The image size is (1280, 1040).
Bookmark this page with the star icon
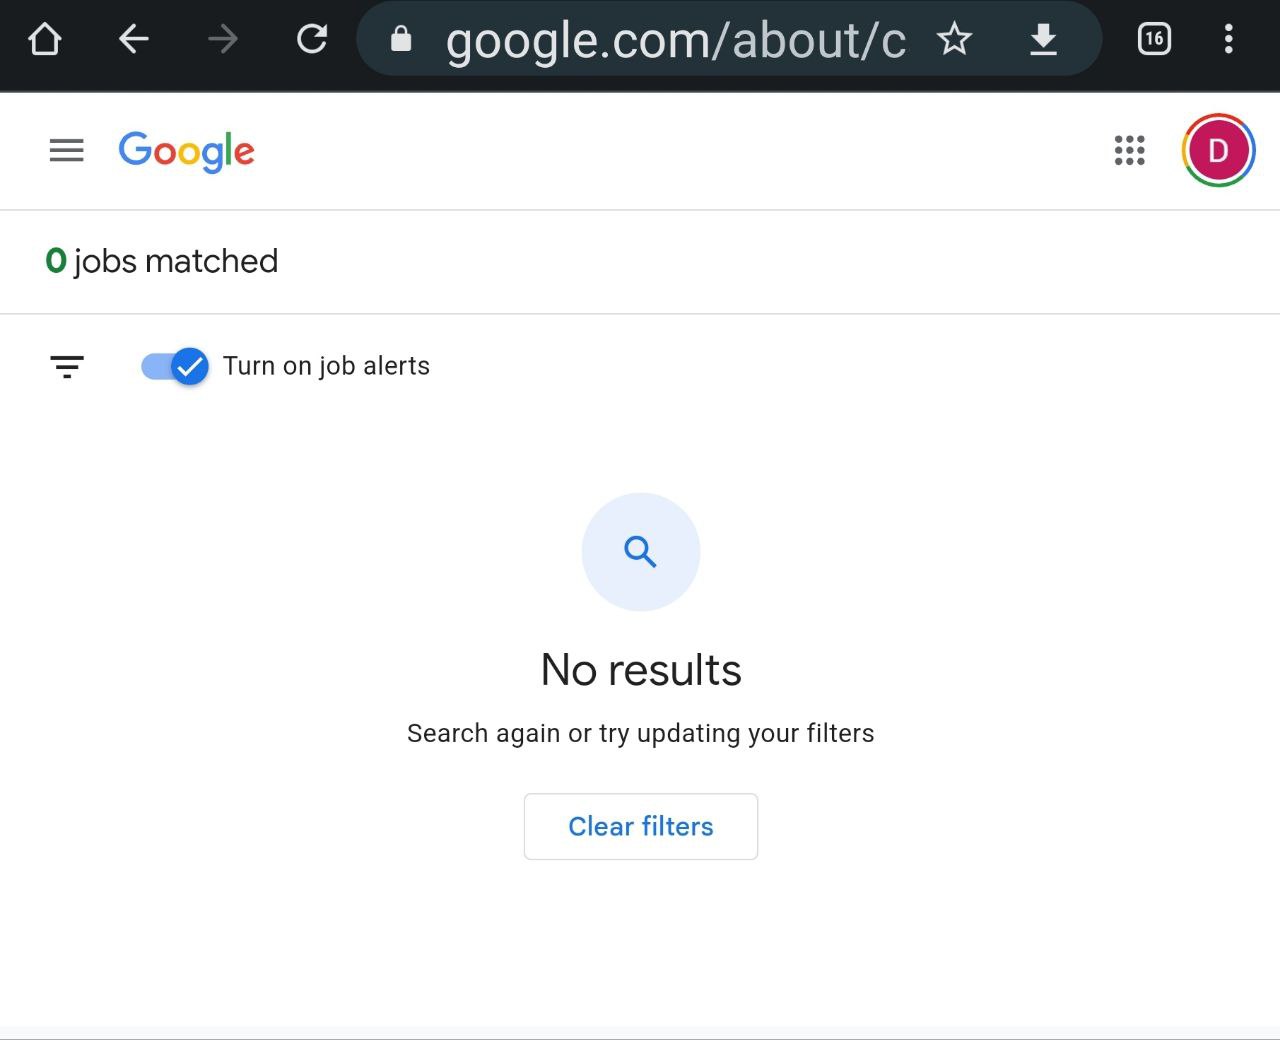point(954,39)
